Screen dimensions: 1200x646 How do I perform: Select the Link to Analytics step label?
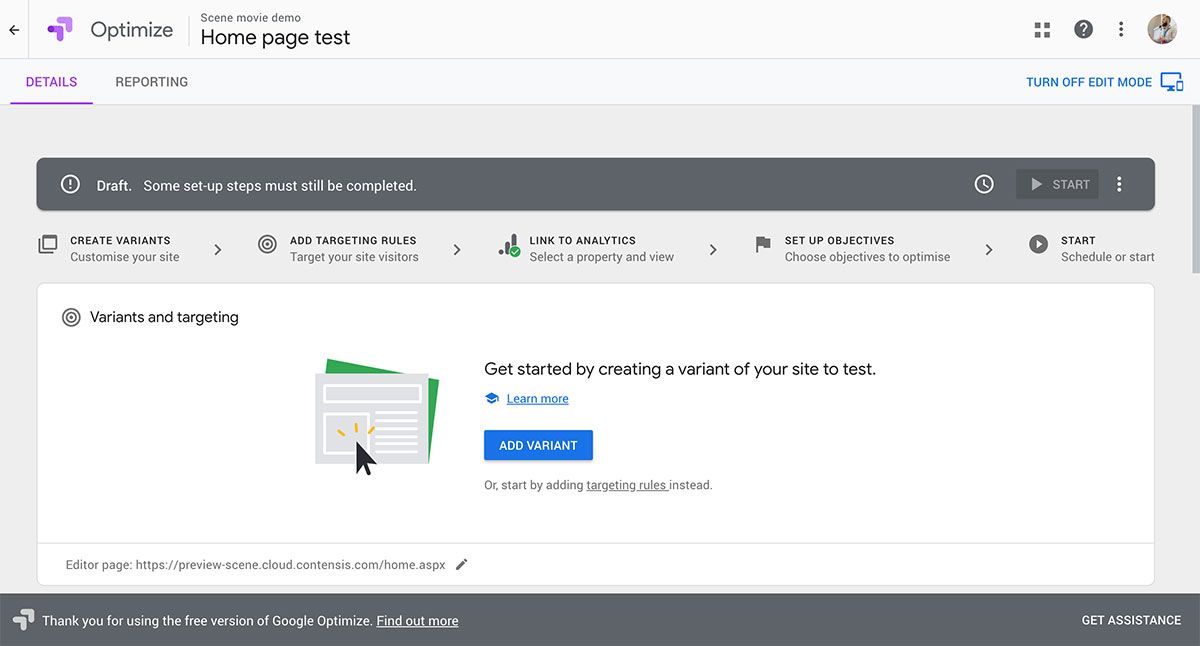[583, 240]
